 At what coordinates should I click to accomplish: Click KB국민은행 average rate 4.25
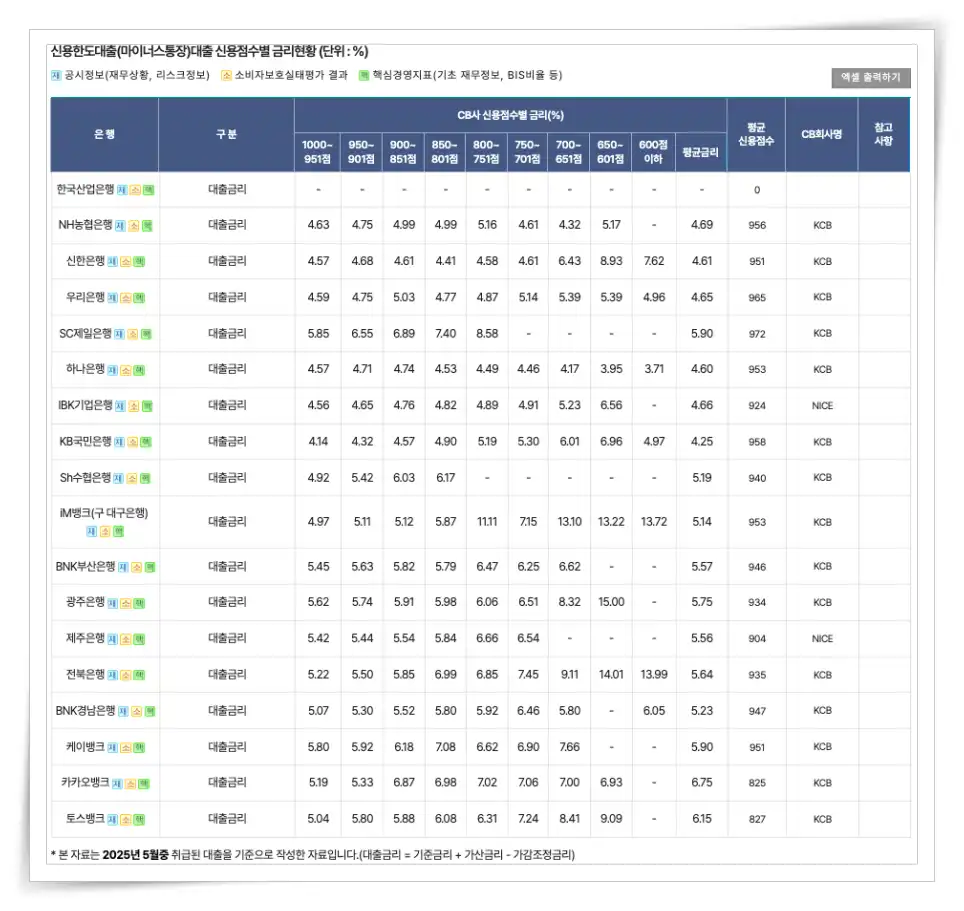point(701,442)
